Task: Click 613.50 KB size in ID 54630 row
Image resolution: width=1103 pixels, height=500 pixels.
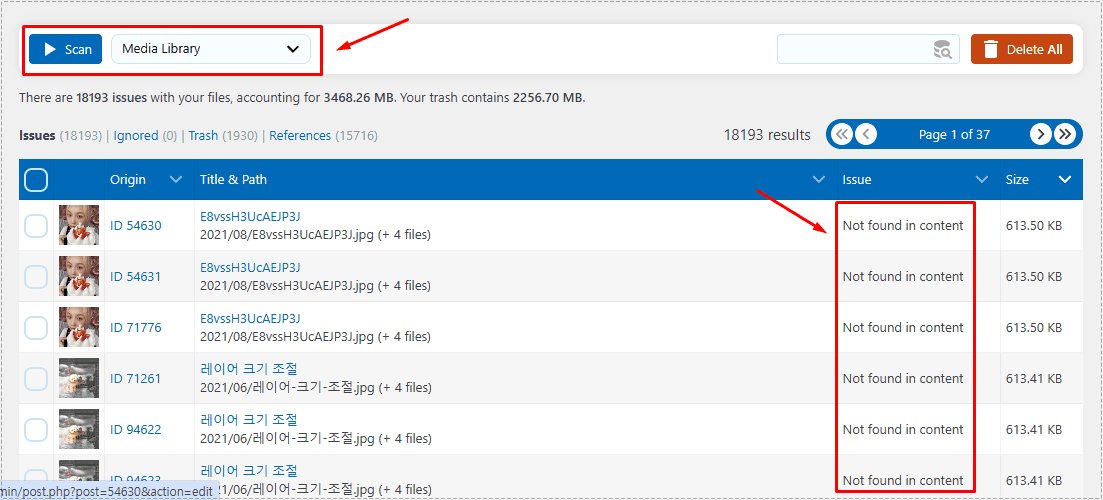Action: [1034, 226]
